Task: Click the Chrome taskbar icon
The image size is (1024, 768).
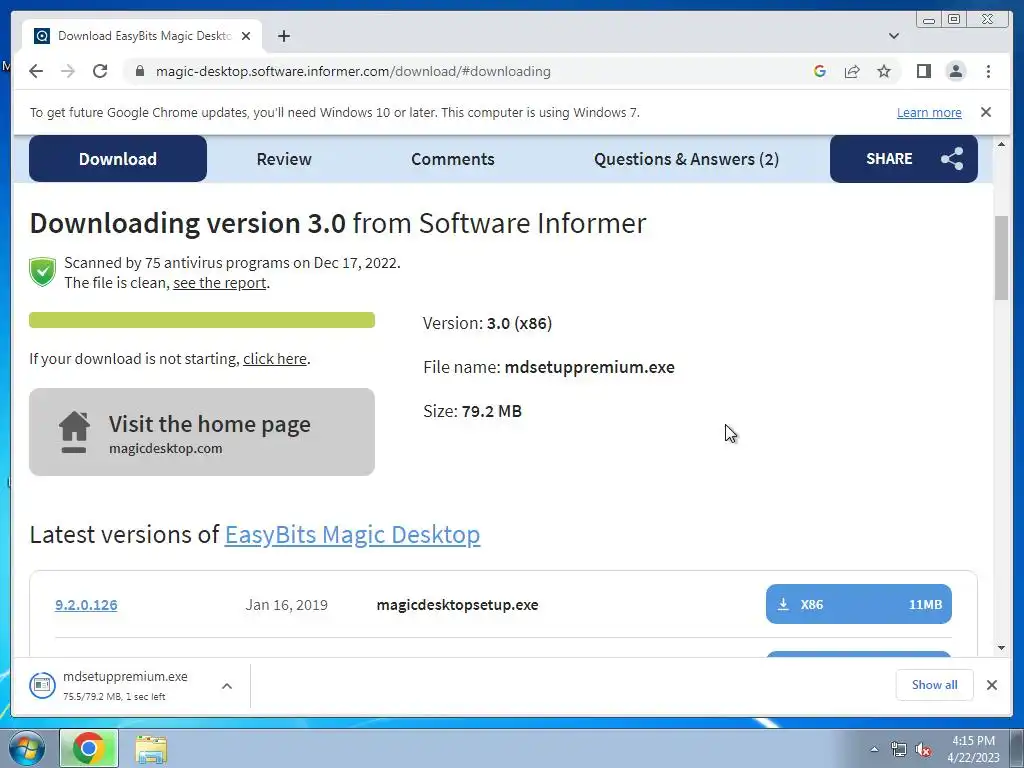Action: tap(89, 748)
